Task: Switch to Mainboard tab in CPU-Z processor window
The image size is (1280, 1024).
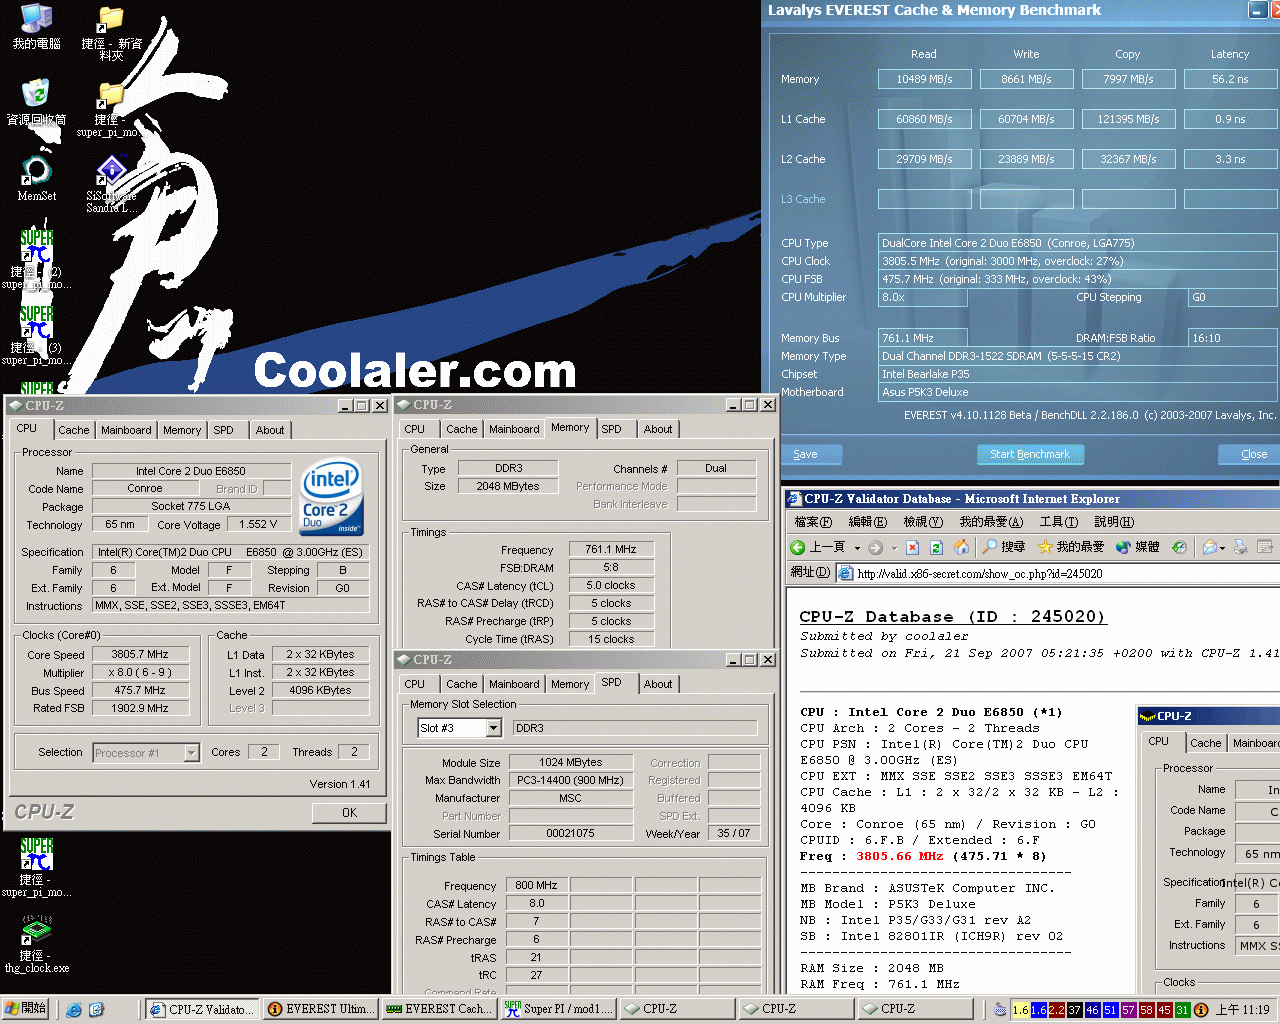Action: [126, 430]
